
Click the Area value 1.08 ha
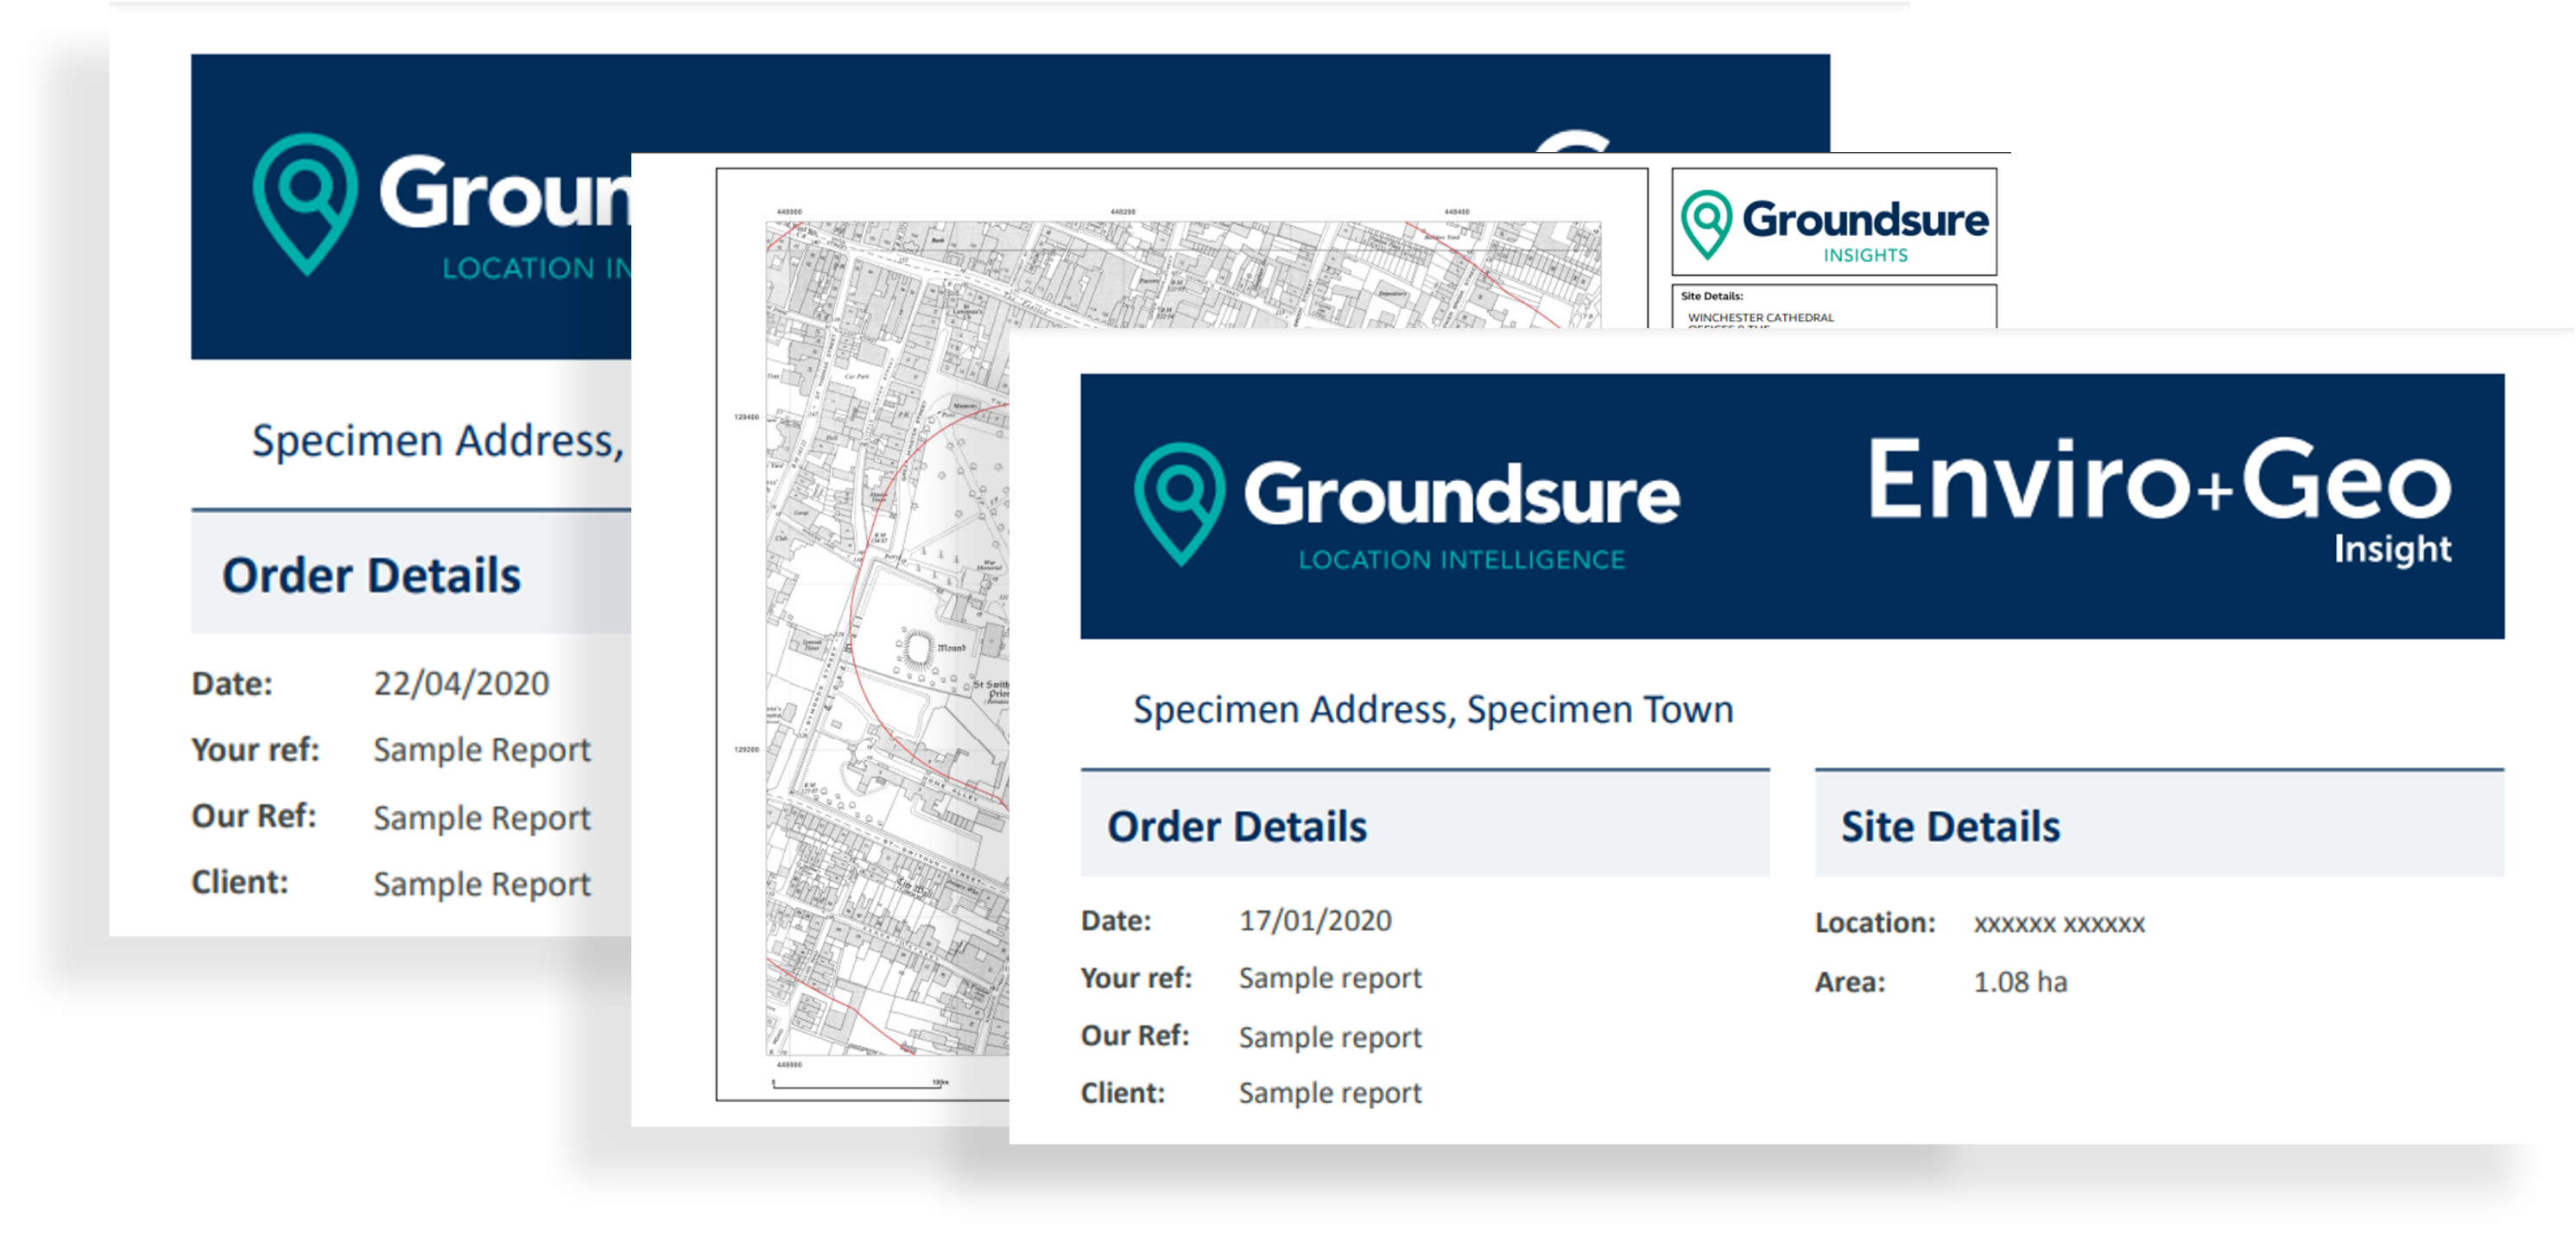click(2020, 982)
